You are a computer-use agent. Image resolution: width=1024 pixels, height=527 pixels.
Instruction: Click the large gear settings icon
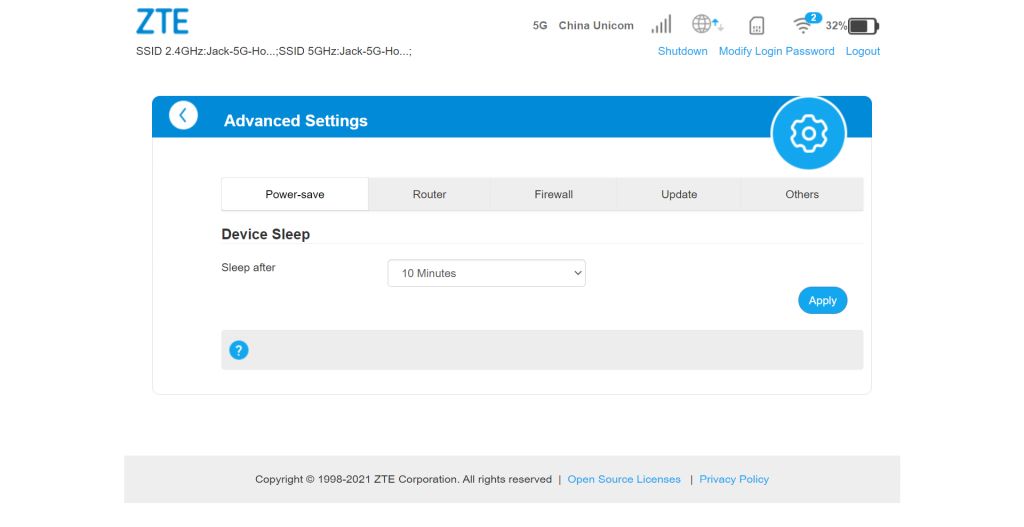[x=808, y=133]
